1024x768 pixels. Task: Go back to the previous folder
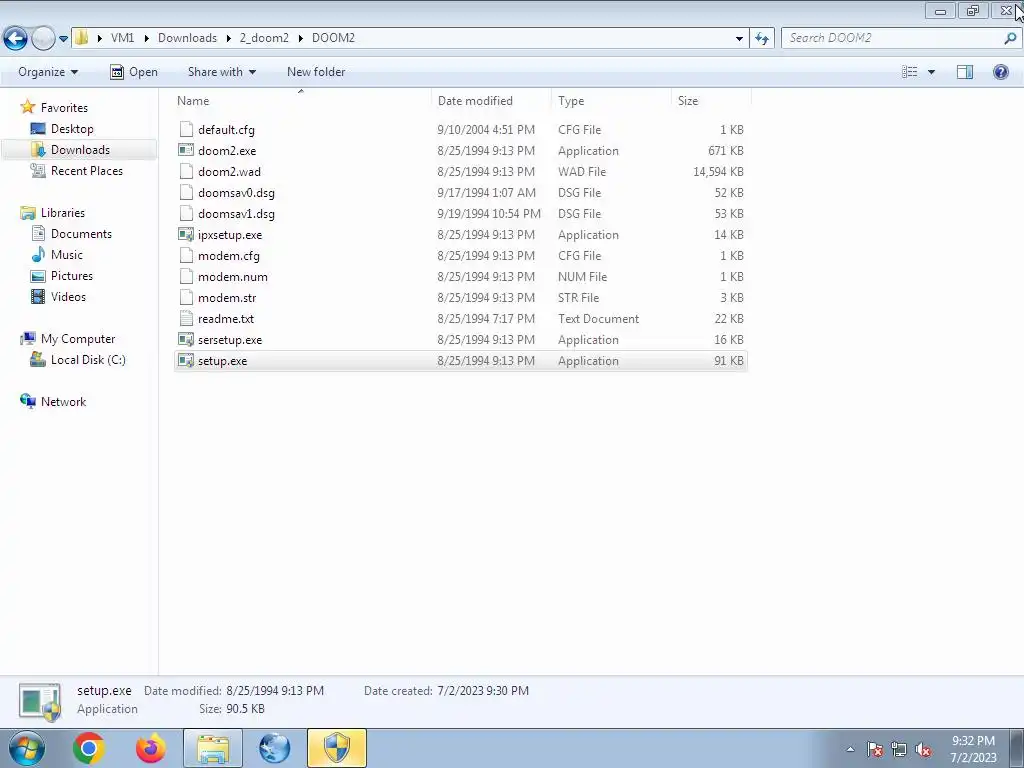(x=16, y=38)
